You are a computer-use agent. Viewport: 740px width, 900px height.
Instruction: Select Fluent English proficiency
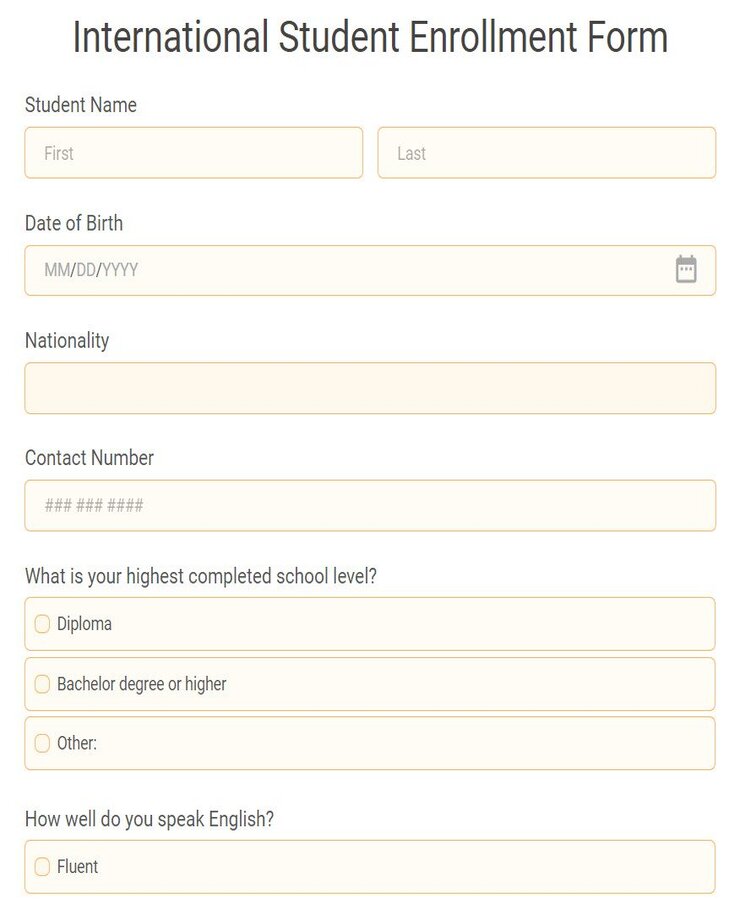[41, 866]
